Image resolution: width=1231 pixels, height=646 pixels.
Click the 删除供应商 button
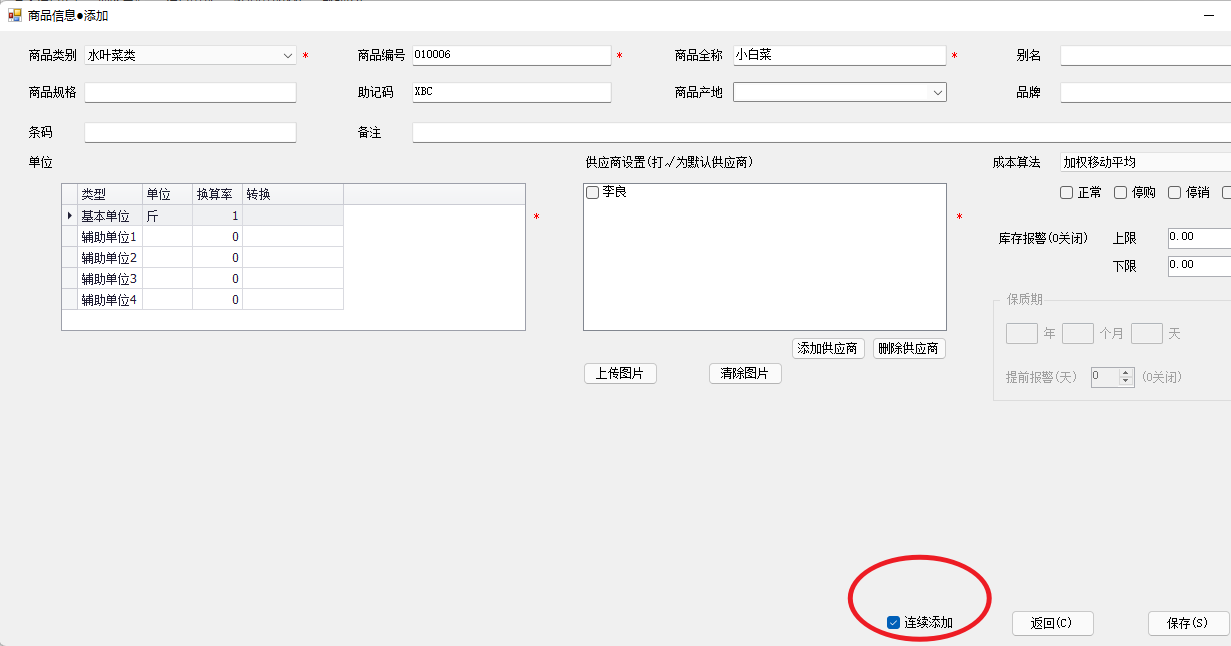(x=909, y=349)
